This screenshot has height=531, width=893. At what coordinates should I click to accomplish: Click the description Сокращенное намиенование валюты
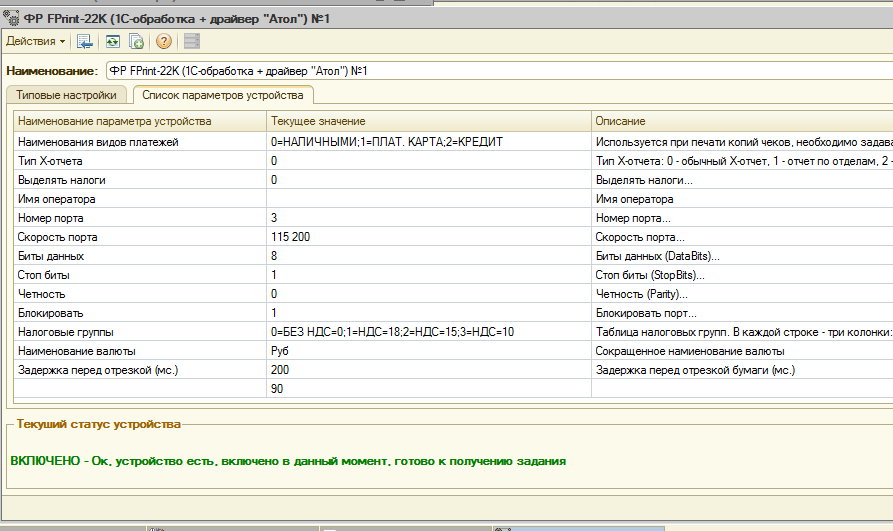point(690,351)
